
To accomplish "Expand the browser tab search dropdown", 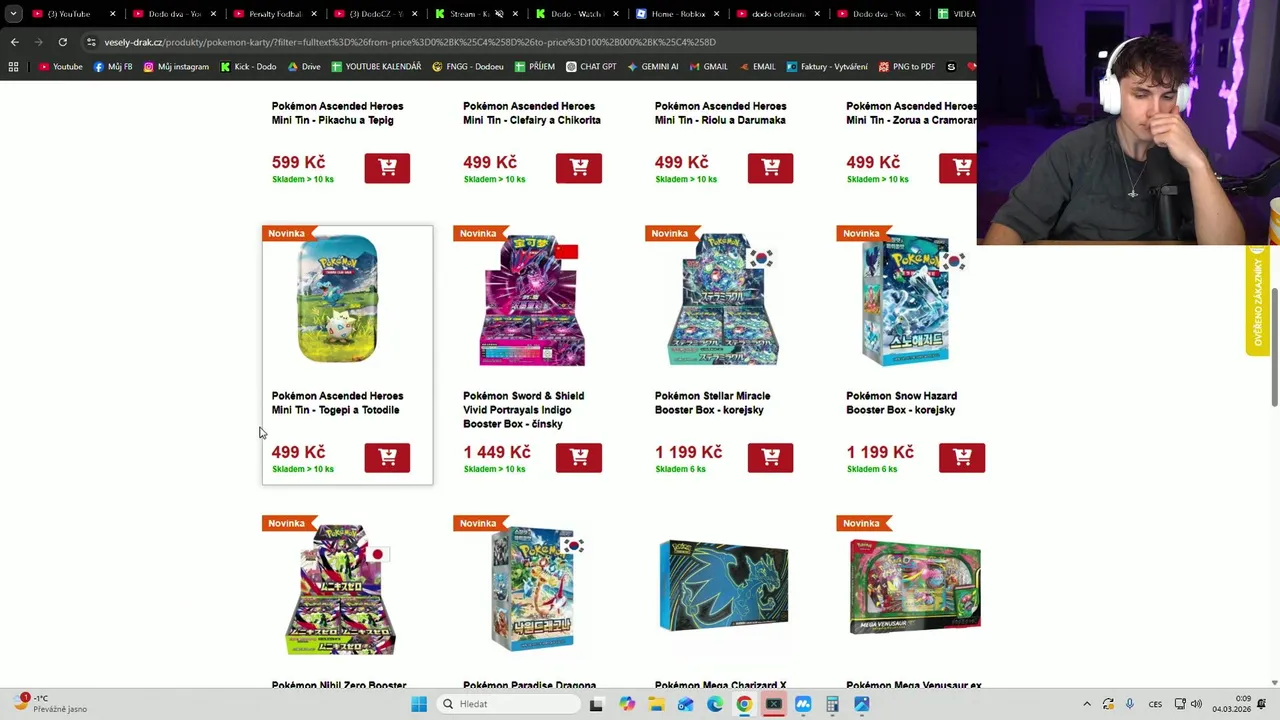I will (x=13, y=14).
